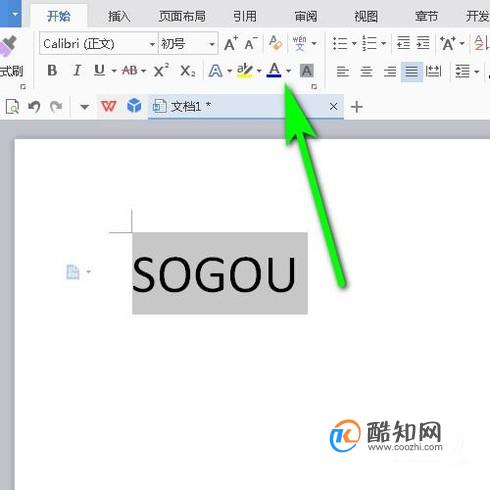Insert a bulleted list
The height and width of the screenshot is (490, 490).
(340, 43)
